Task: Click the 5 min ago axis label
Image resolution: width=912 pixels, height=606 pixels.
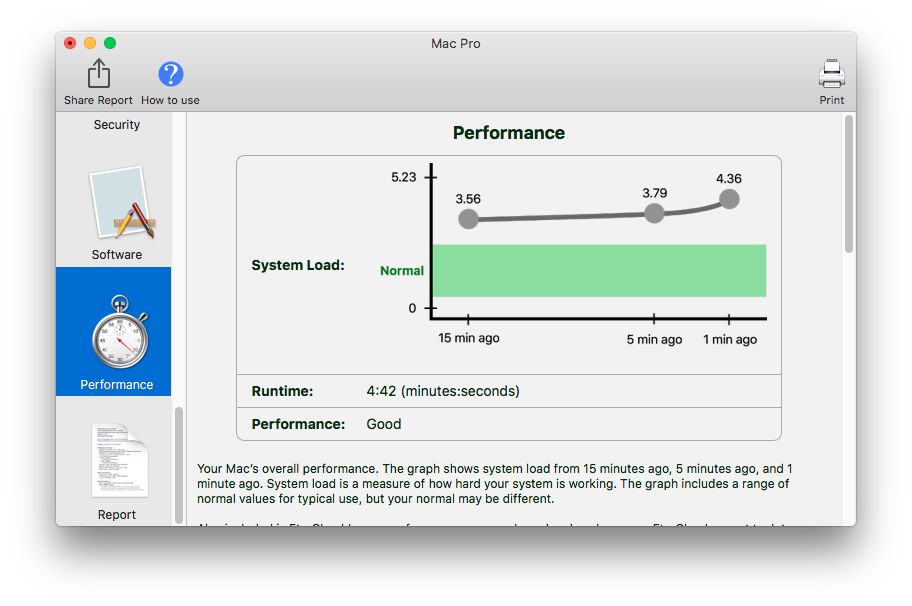Action: 654,339
